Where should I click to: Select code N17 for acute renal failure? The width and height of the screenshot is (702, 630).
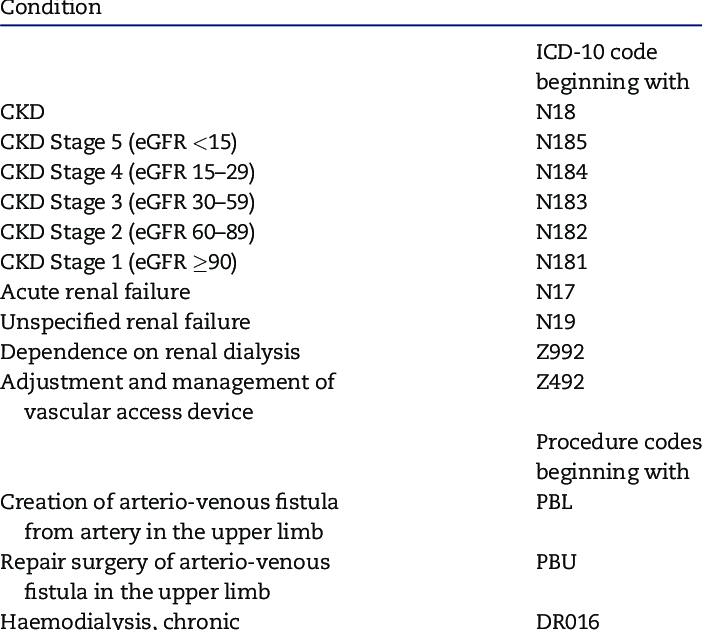[x=555, y=292]
